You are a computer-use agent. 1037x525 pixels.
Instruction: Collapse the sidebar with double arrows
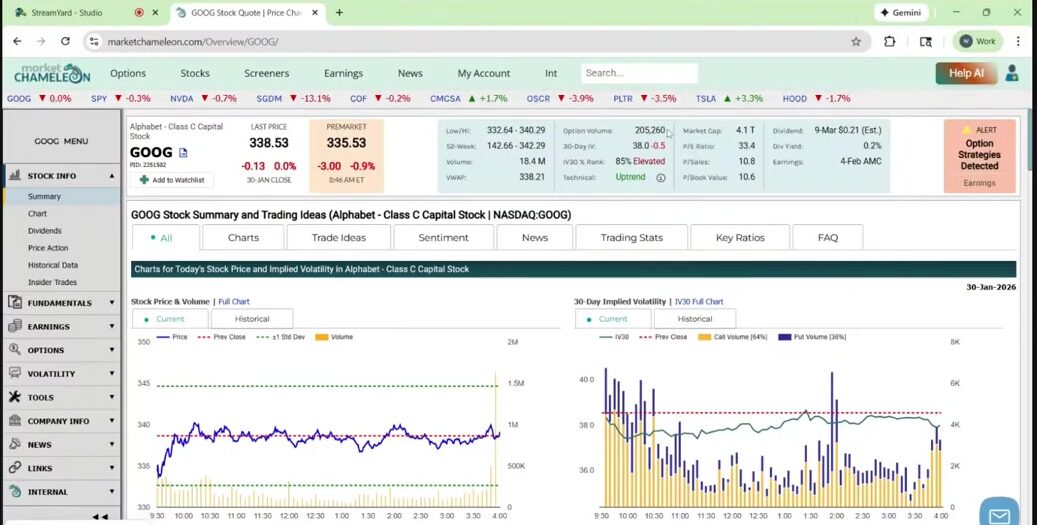pyautogui.click(x=100, y=516)
